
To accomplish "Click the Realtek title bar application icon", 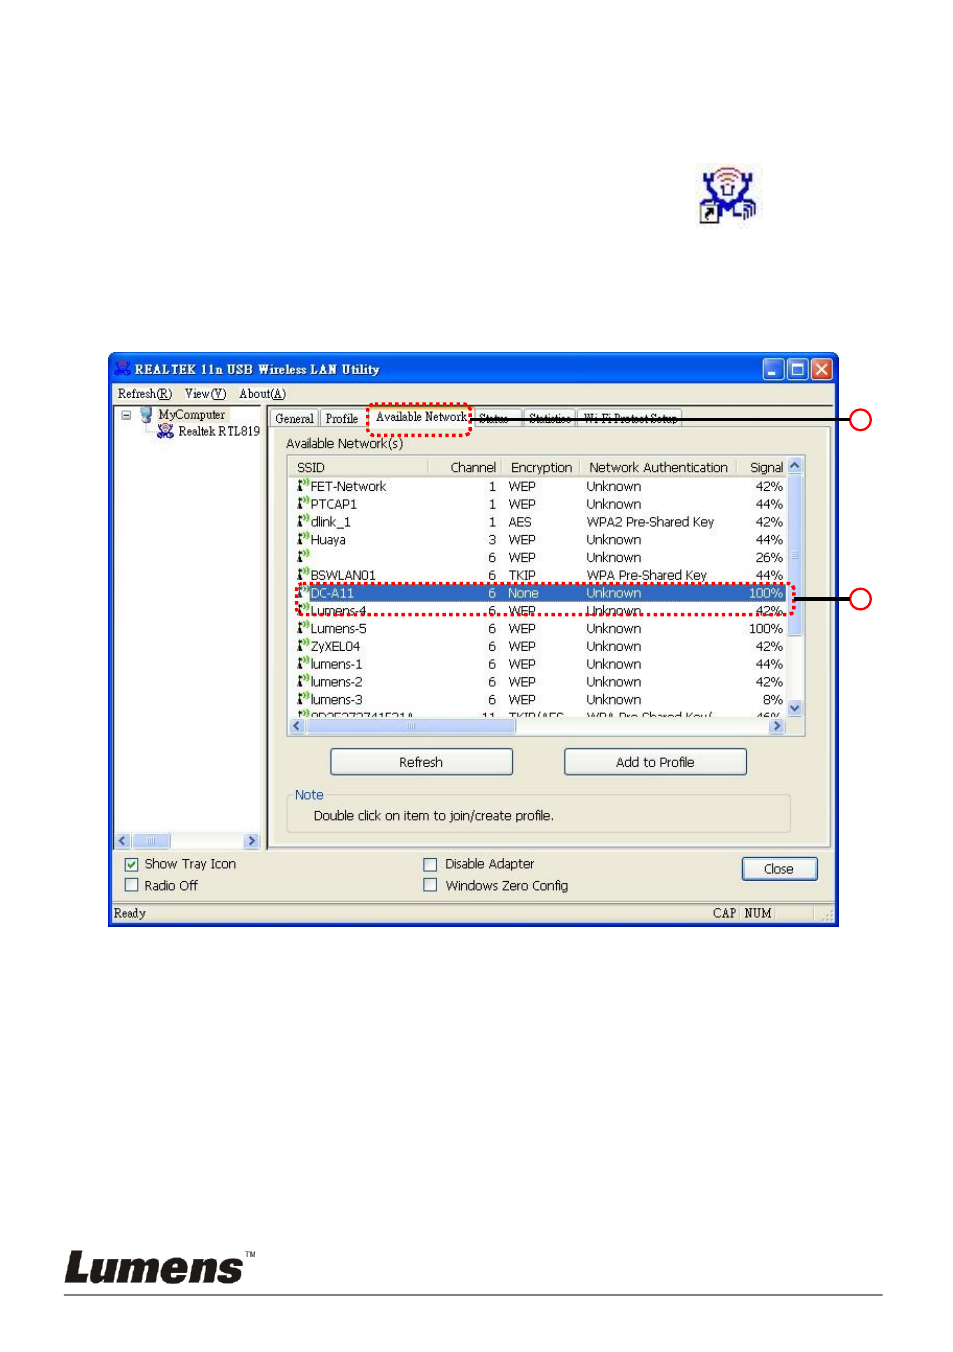I will (x=123, y=369).
